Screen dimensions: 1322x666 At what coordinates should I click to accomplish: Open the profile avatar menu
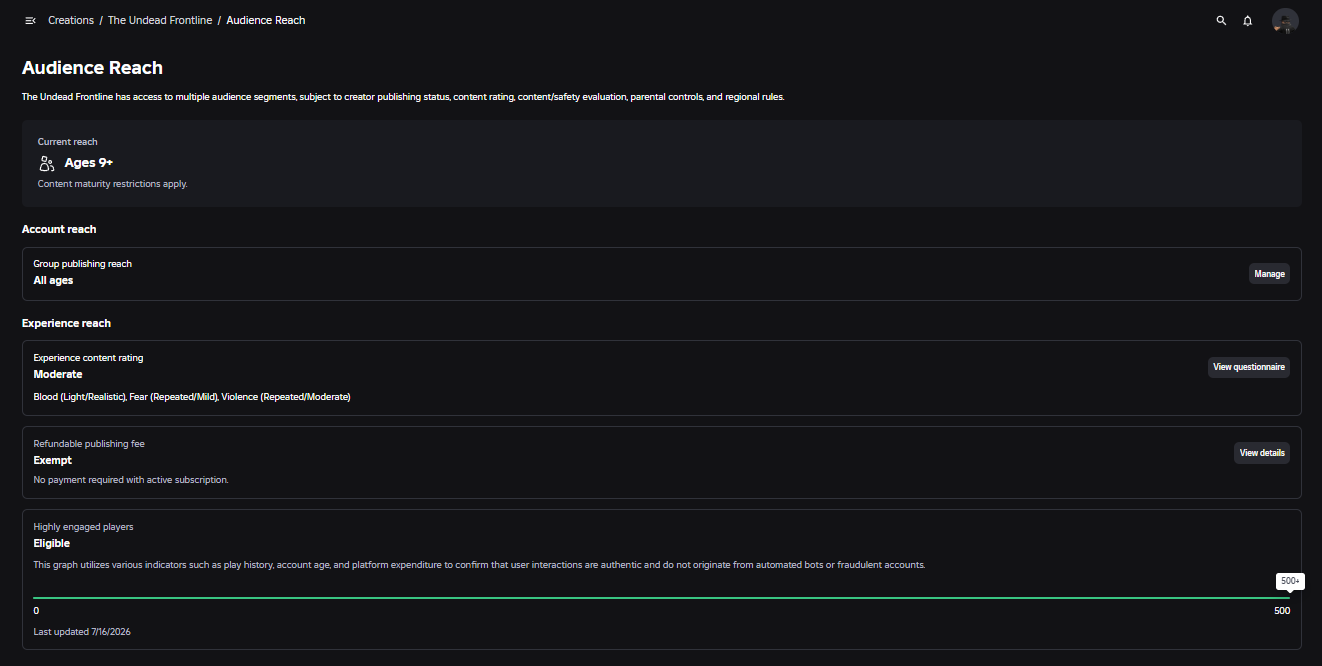pos(1285,21)
